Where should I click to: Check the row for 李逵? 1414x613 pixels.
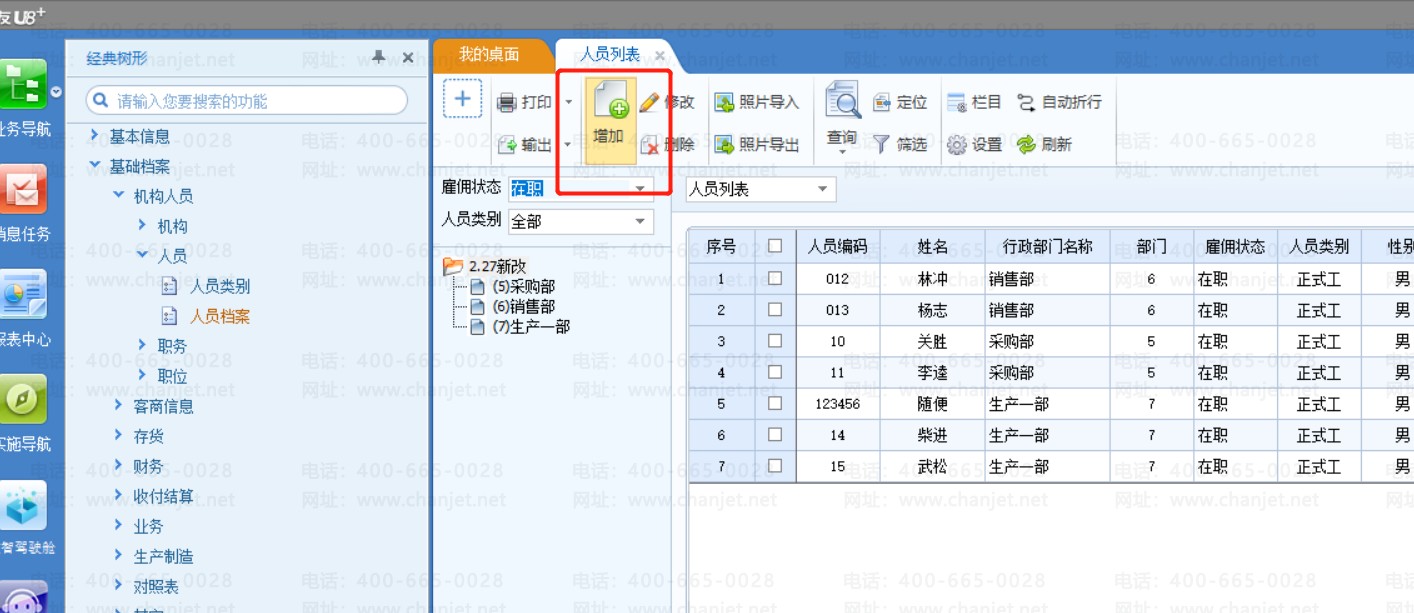click(775, 372)
